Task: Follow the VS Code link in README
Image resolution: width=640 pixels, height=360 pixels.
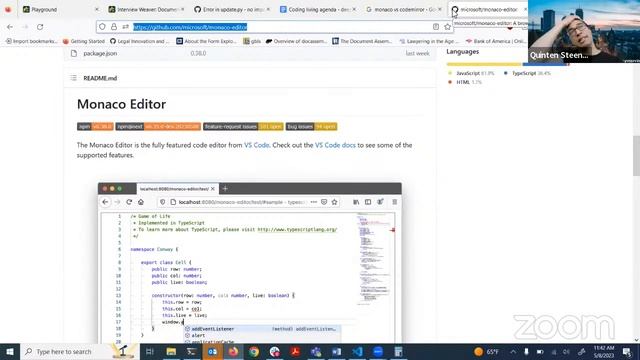Action: tap(256, 145)
